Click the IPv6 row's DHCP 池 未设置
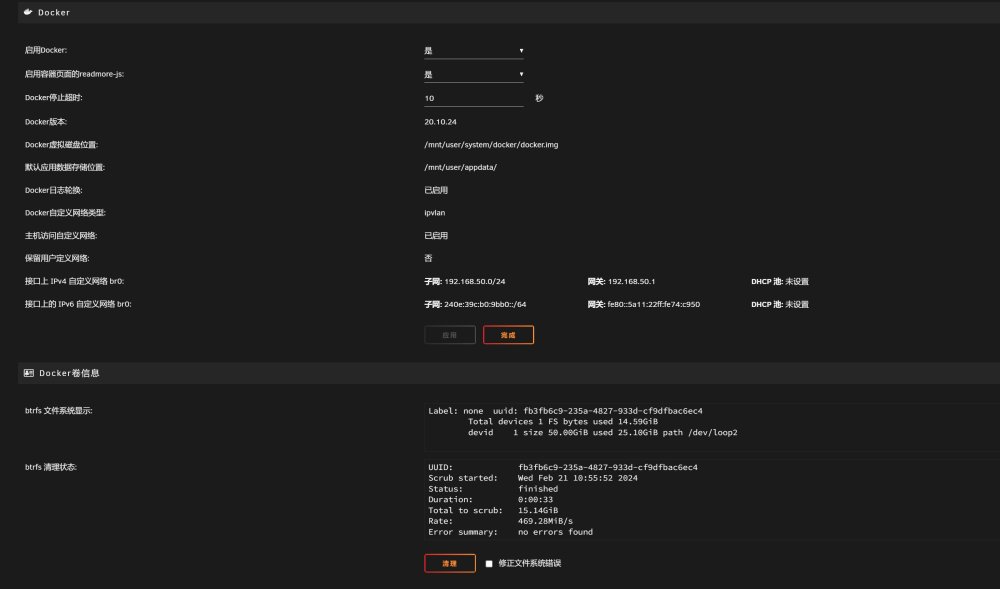 pyautogui.click(x=780, y=304)
